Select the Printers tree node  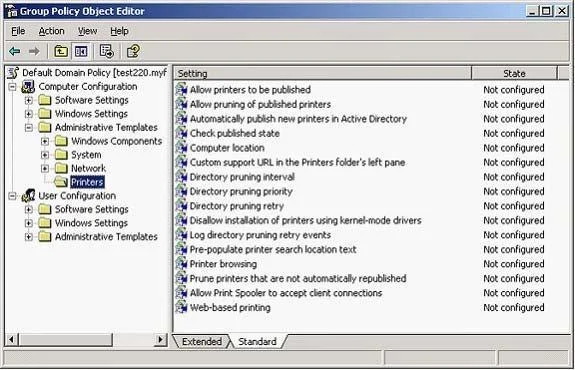click(87, 182)
